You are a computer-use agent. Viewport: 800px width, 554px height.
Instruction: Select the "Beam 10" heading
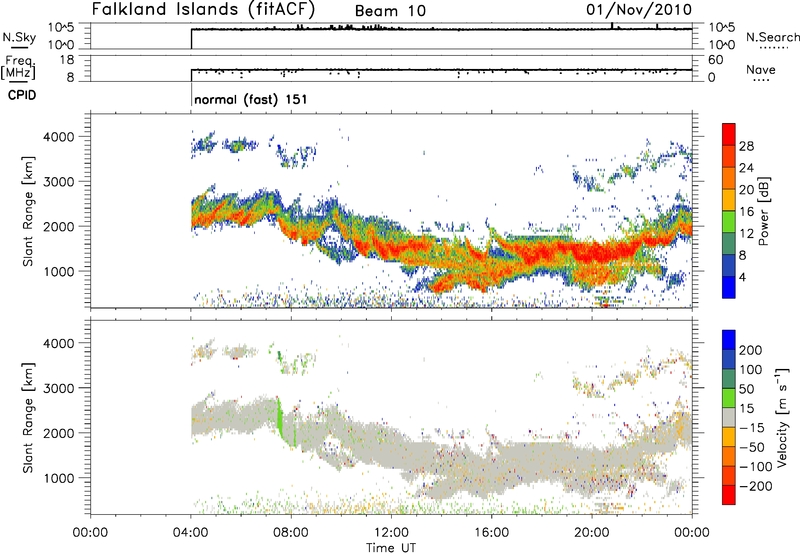[390, 11]
